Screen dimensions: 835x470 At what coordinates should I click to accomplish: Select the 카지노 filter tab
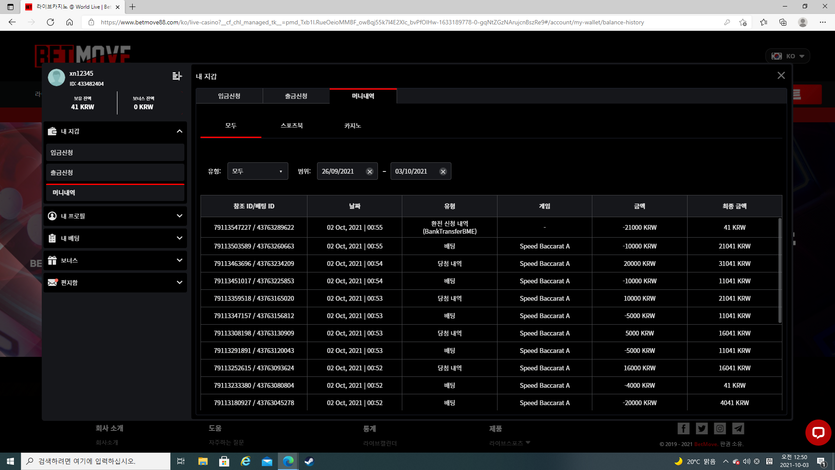[353, 126]
